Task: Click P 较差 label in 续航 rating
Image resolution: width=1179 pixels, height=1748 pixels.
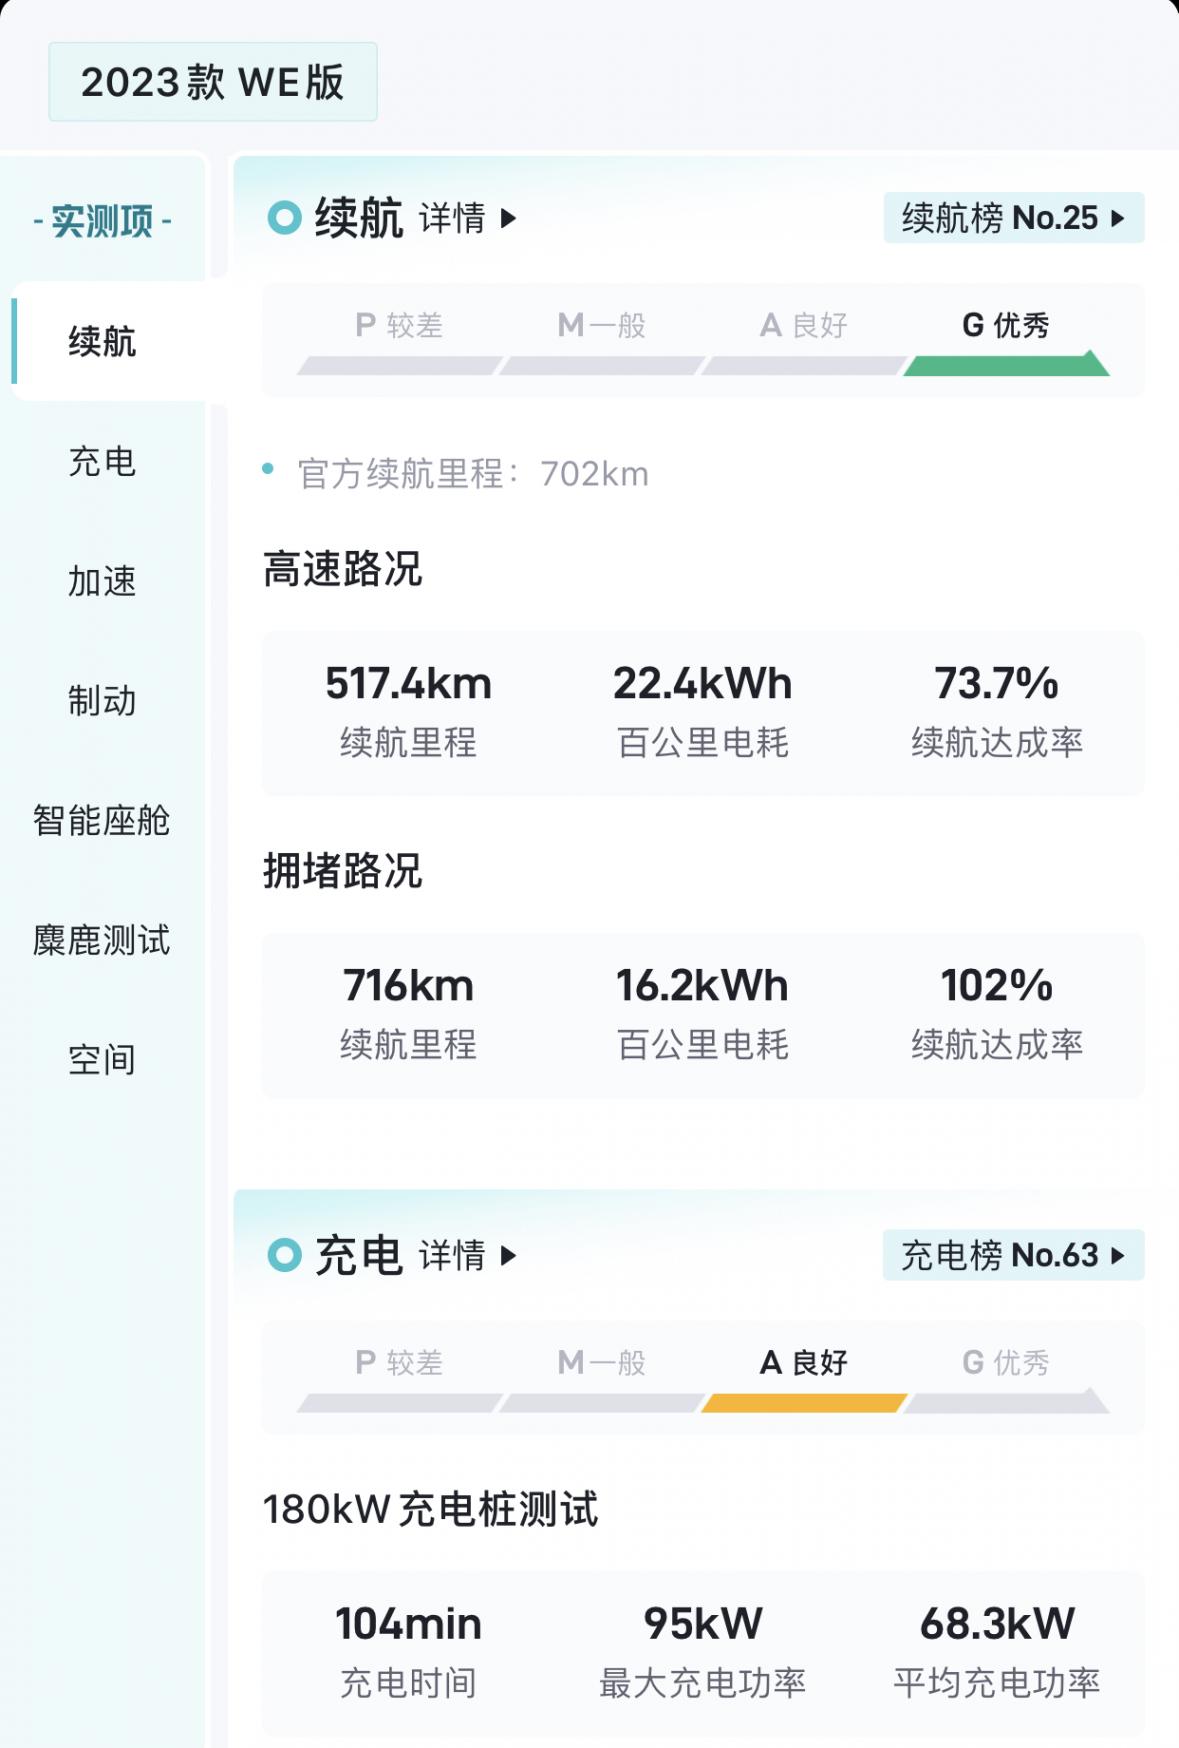Action: pyautogui.click(x=399, y=325)
